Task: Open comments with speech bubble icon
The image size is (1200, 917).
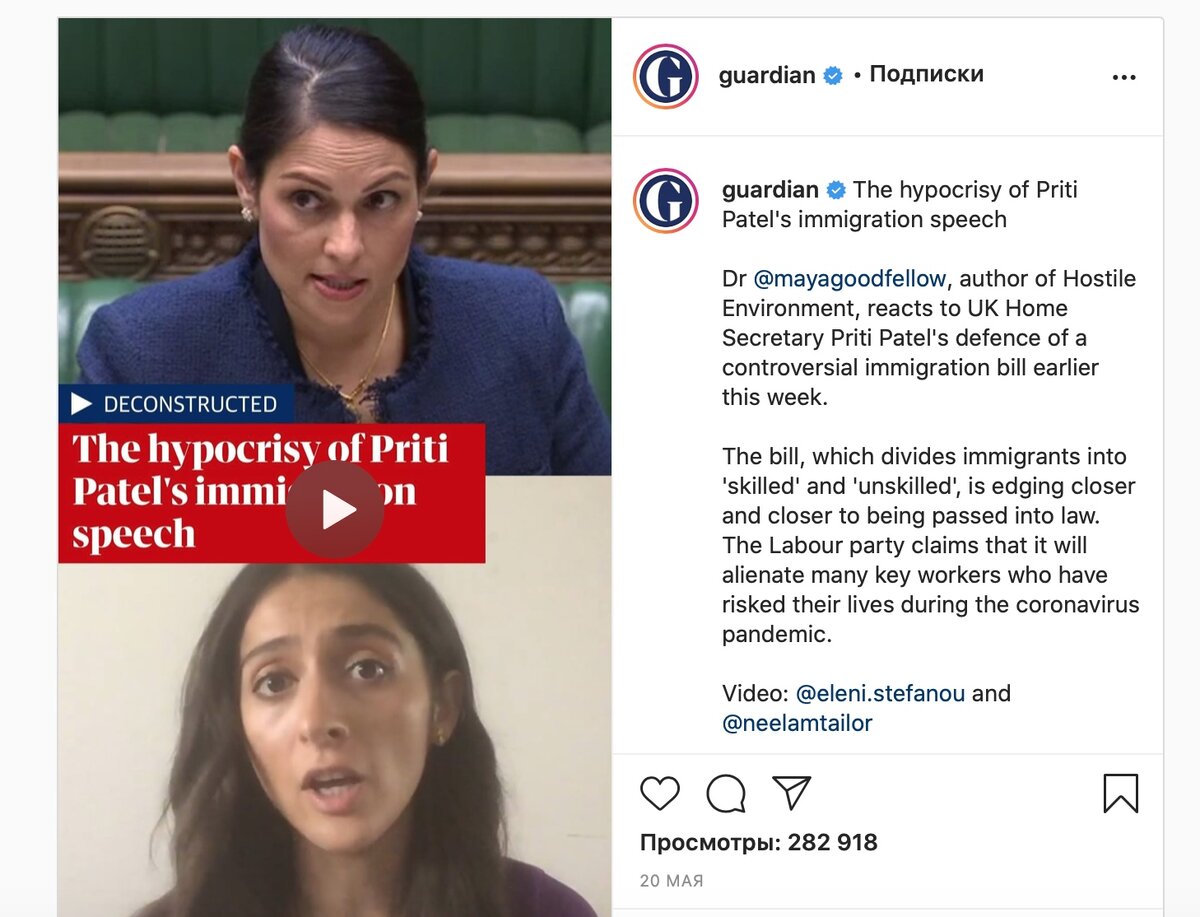Action: point(726,793)
